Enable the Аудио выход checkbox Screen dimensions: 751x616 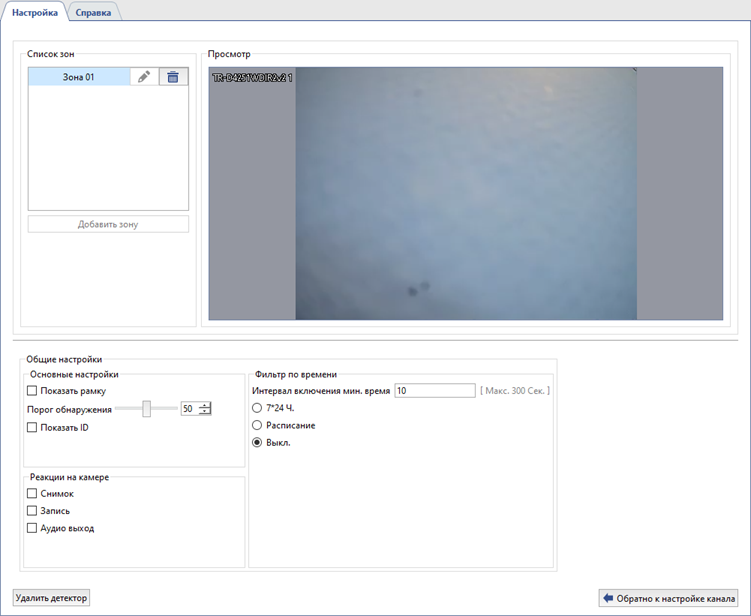[33, 528]
